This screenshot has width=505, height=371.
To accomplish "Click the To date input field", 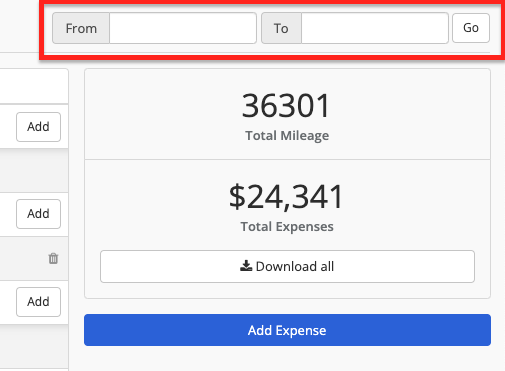I will (375, 28).
